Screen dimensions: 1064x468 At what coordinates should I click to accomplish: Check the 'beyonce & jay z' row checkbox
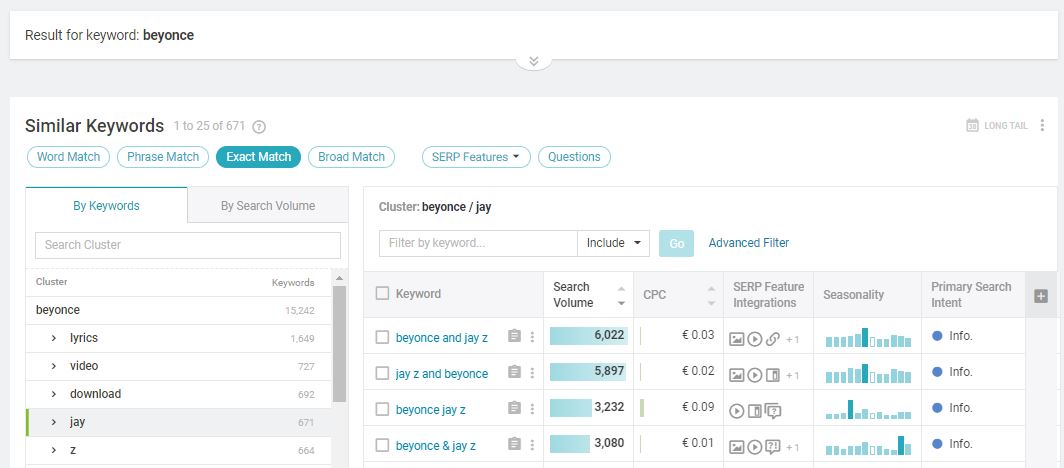point(383,445)
